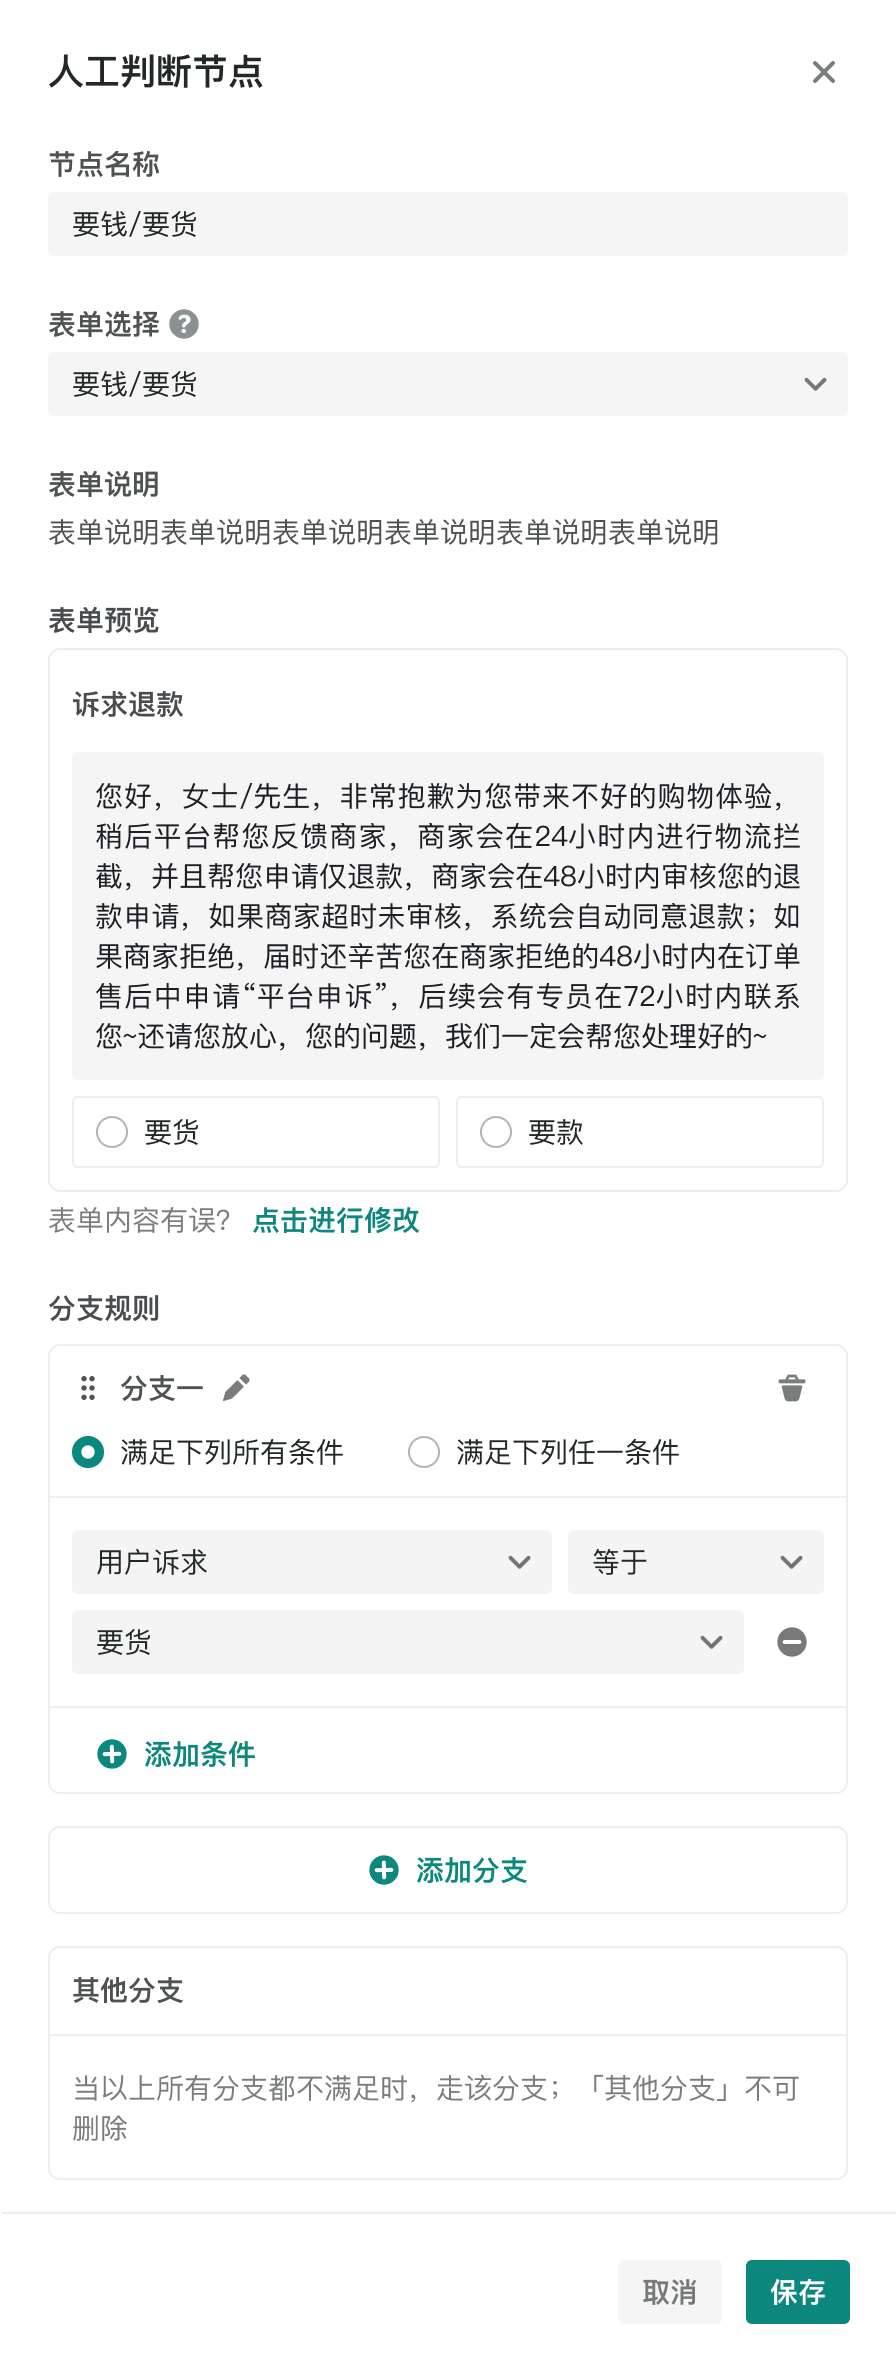Click the 取消 button
Image resolution: width=896 pixels, height=2372 pixels.
pyautogui.click(x=669, y=2292)
